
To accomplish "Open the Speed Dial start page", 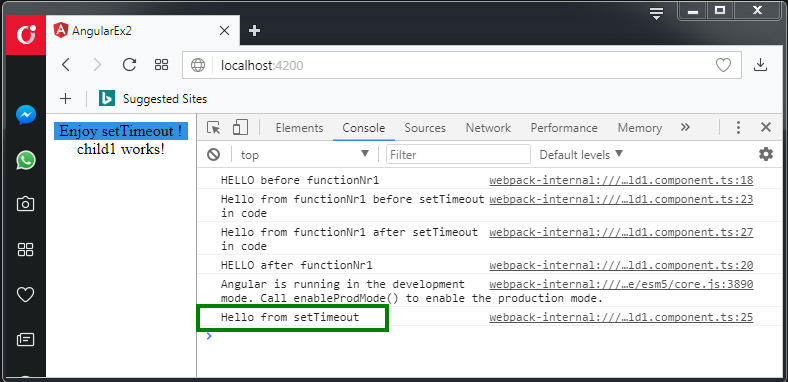I will click(161, 65).
